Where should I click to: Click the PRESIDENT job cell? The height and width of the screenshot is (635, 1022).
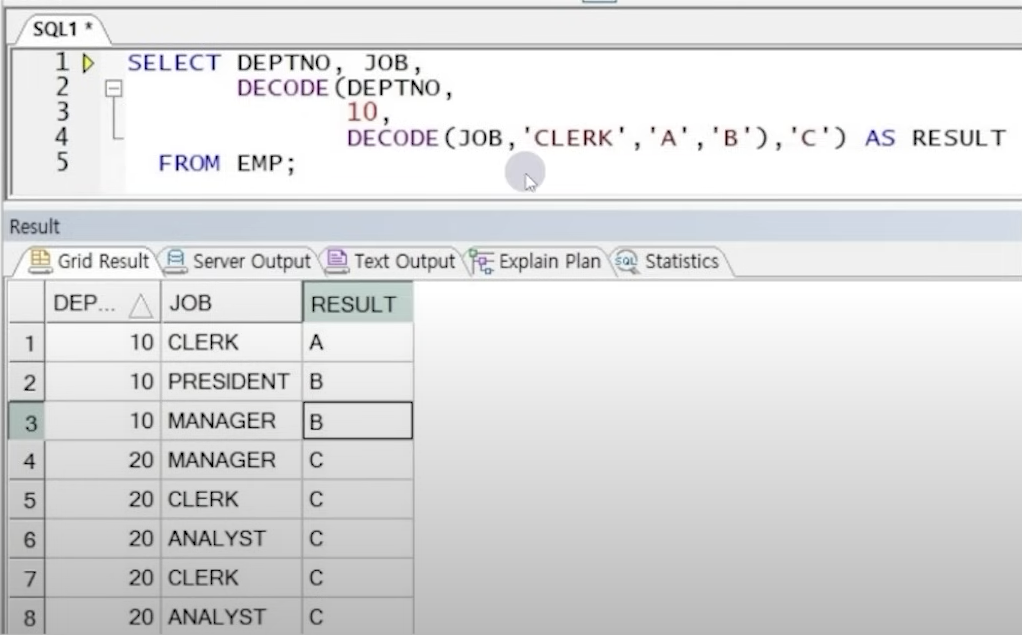pos(231,381)
